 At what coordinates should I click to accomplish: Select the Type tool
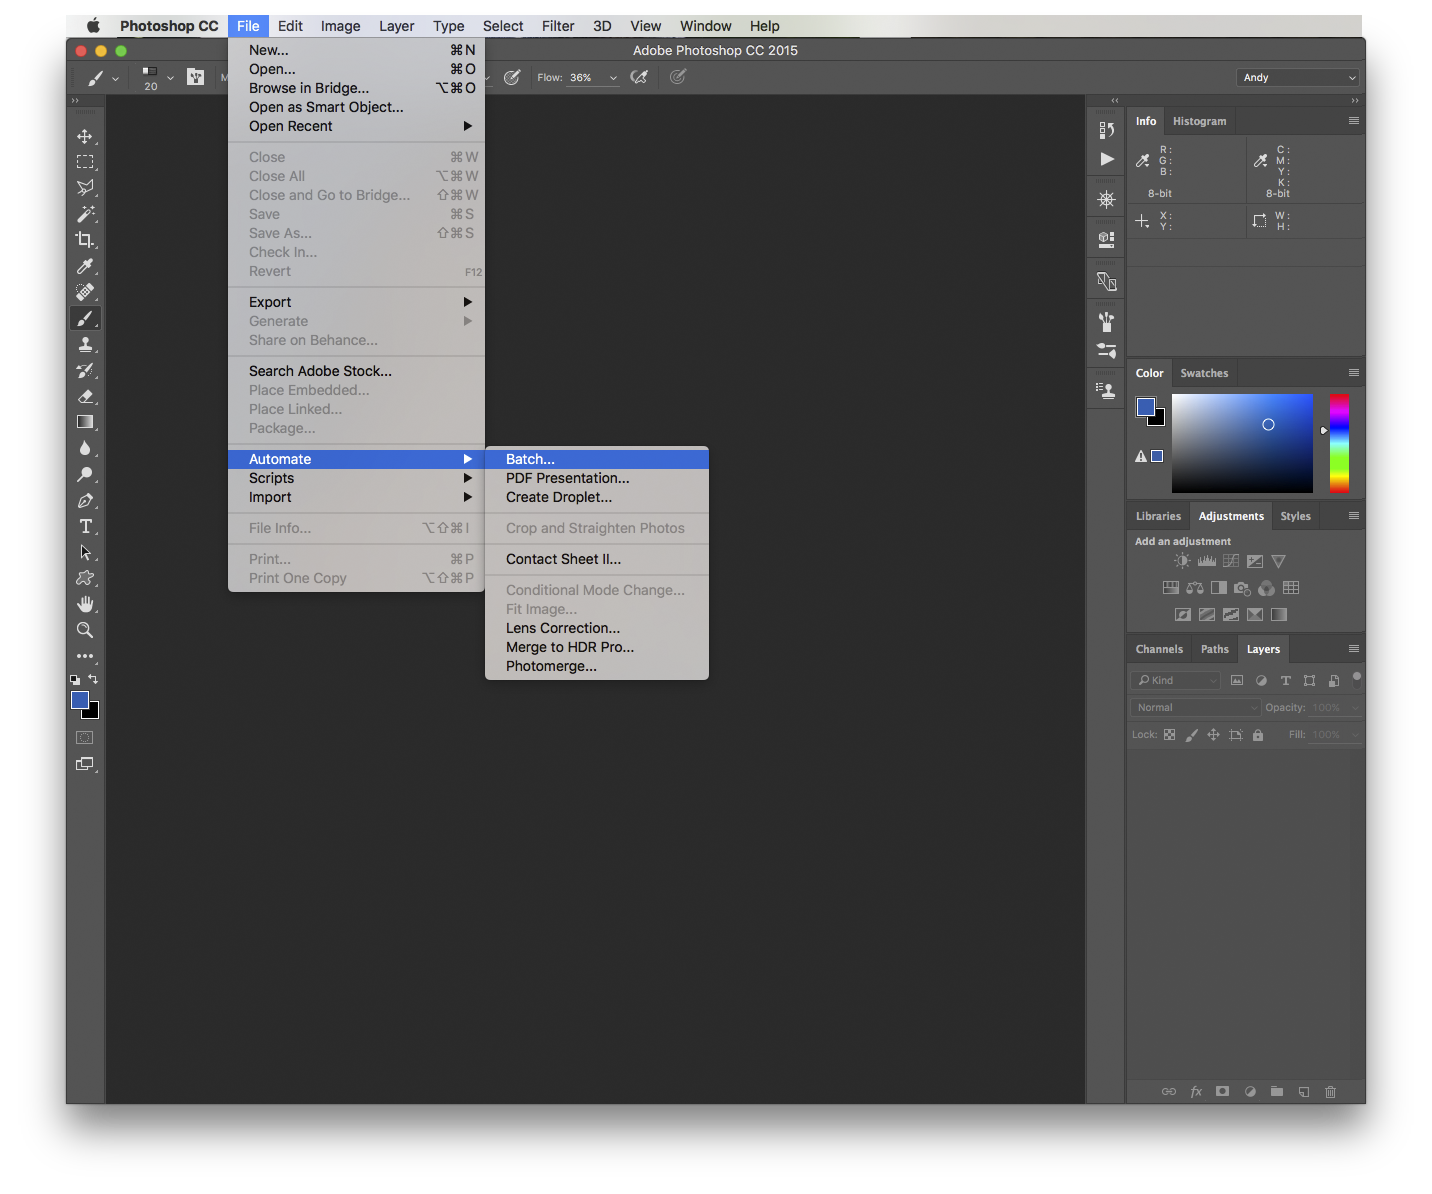(85, 526)
